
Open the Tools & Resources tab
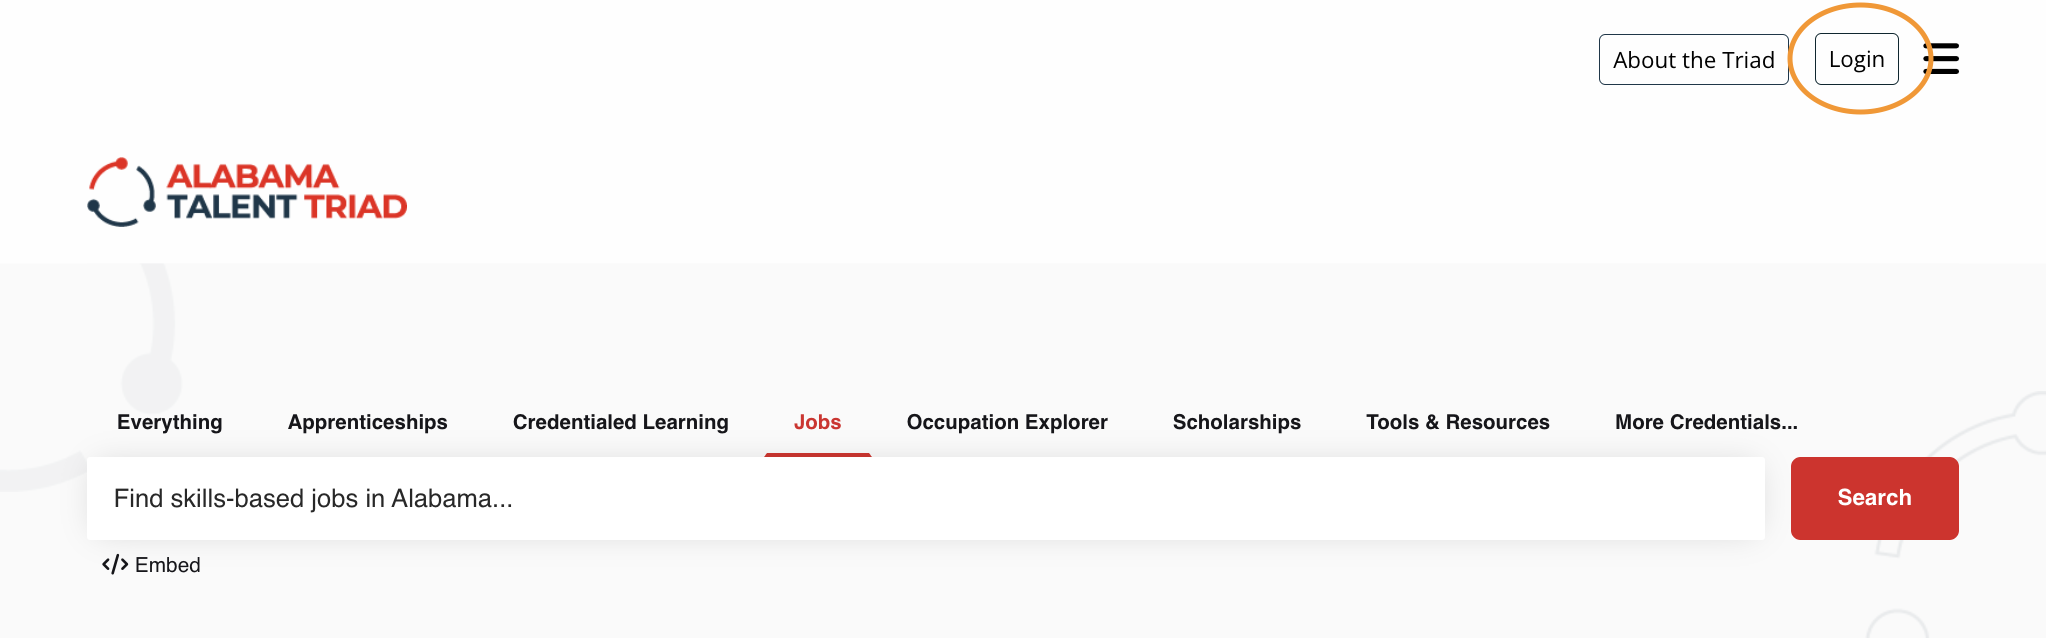coord(1457,422)
